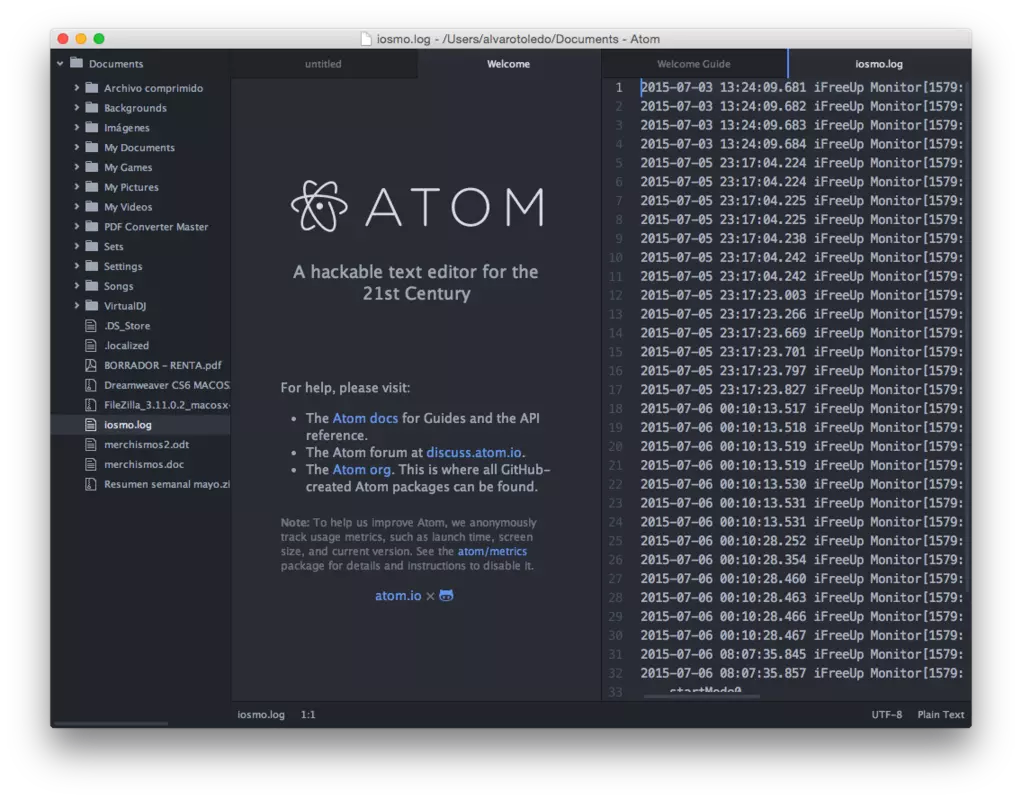Visit the discuss.atom.io forum link
1022x800 pixels.
click(474, 453)
